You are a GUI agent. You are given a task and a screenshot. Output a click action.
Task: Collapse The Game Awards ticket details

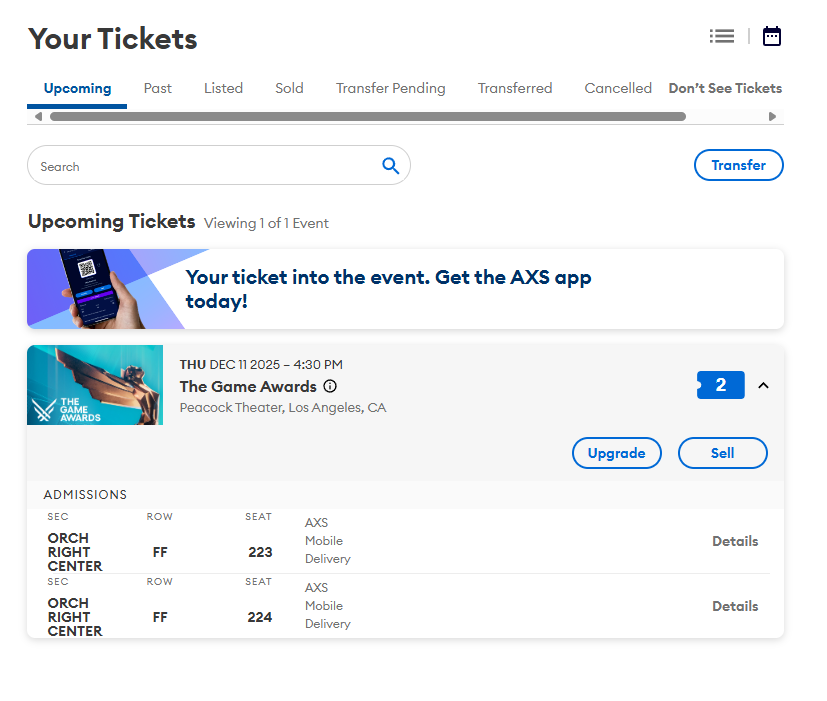click(x=763, y=386)
